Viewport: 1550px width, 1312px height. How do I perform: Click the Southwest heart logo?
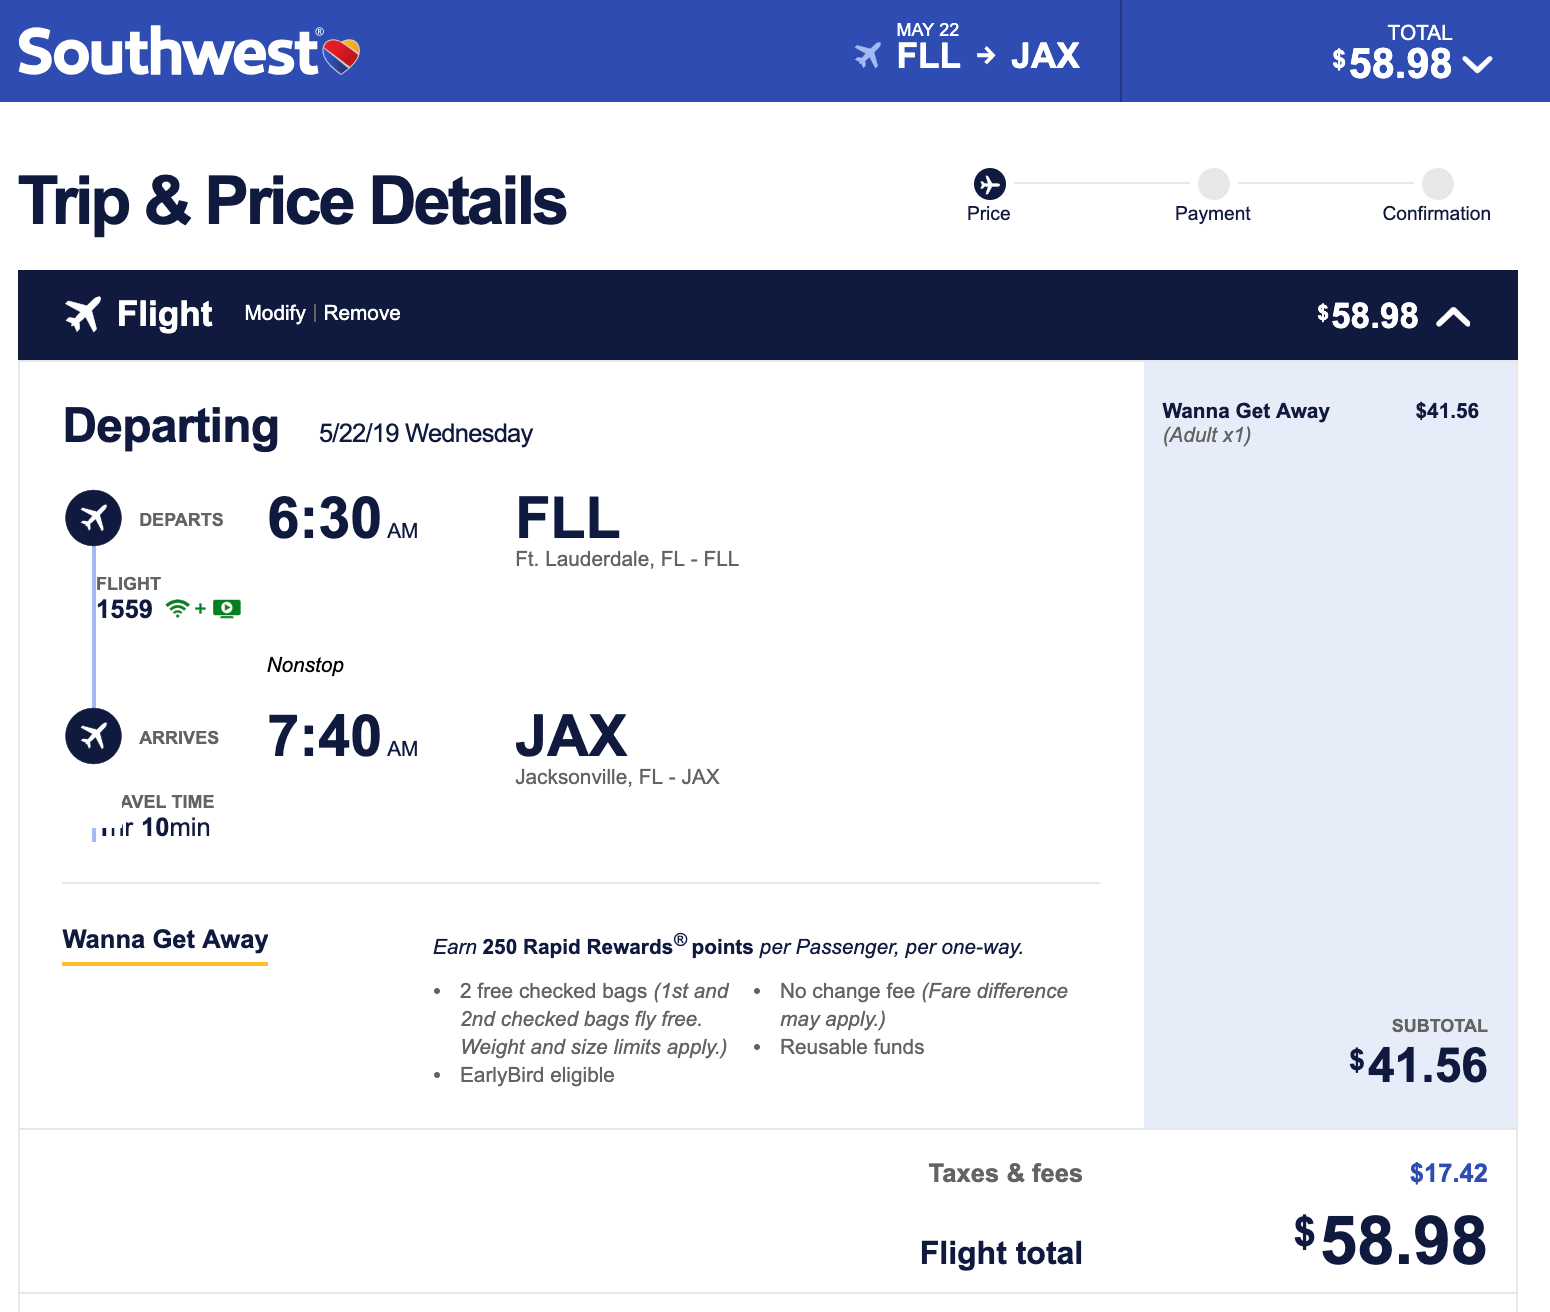[x=342, y=56]
